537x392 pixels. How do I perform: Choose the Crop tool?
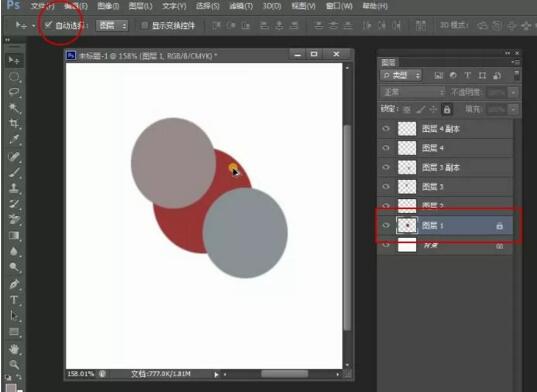(14, 124)
